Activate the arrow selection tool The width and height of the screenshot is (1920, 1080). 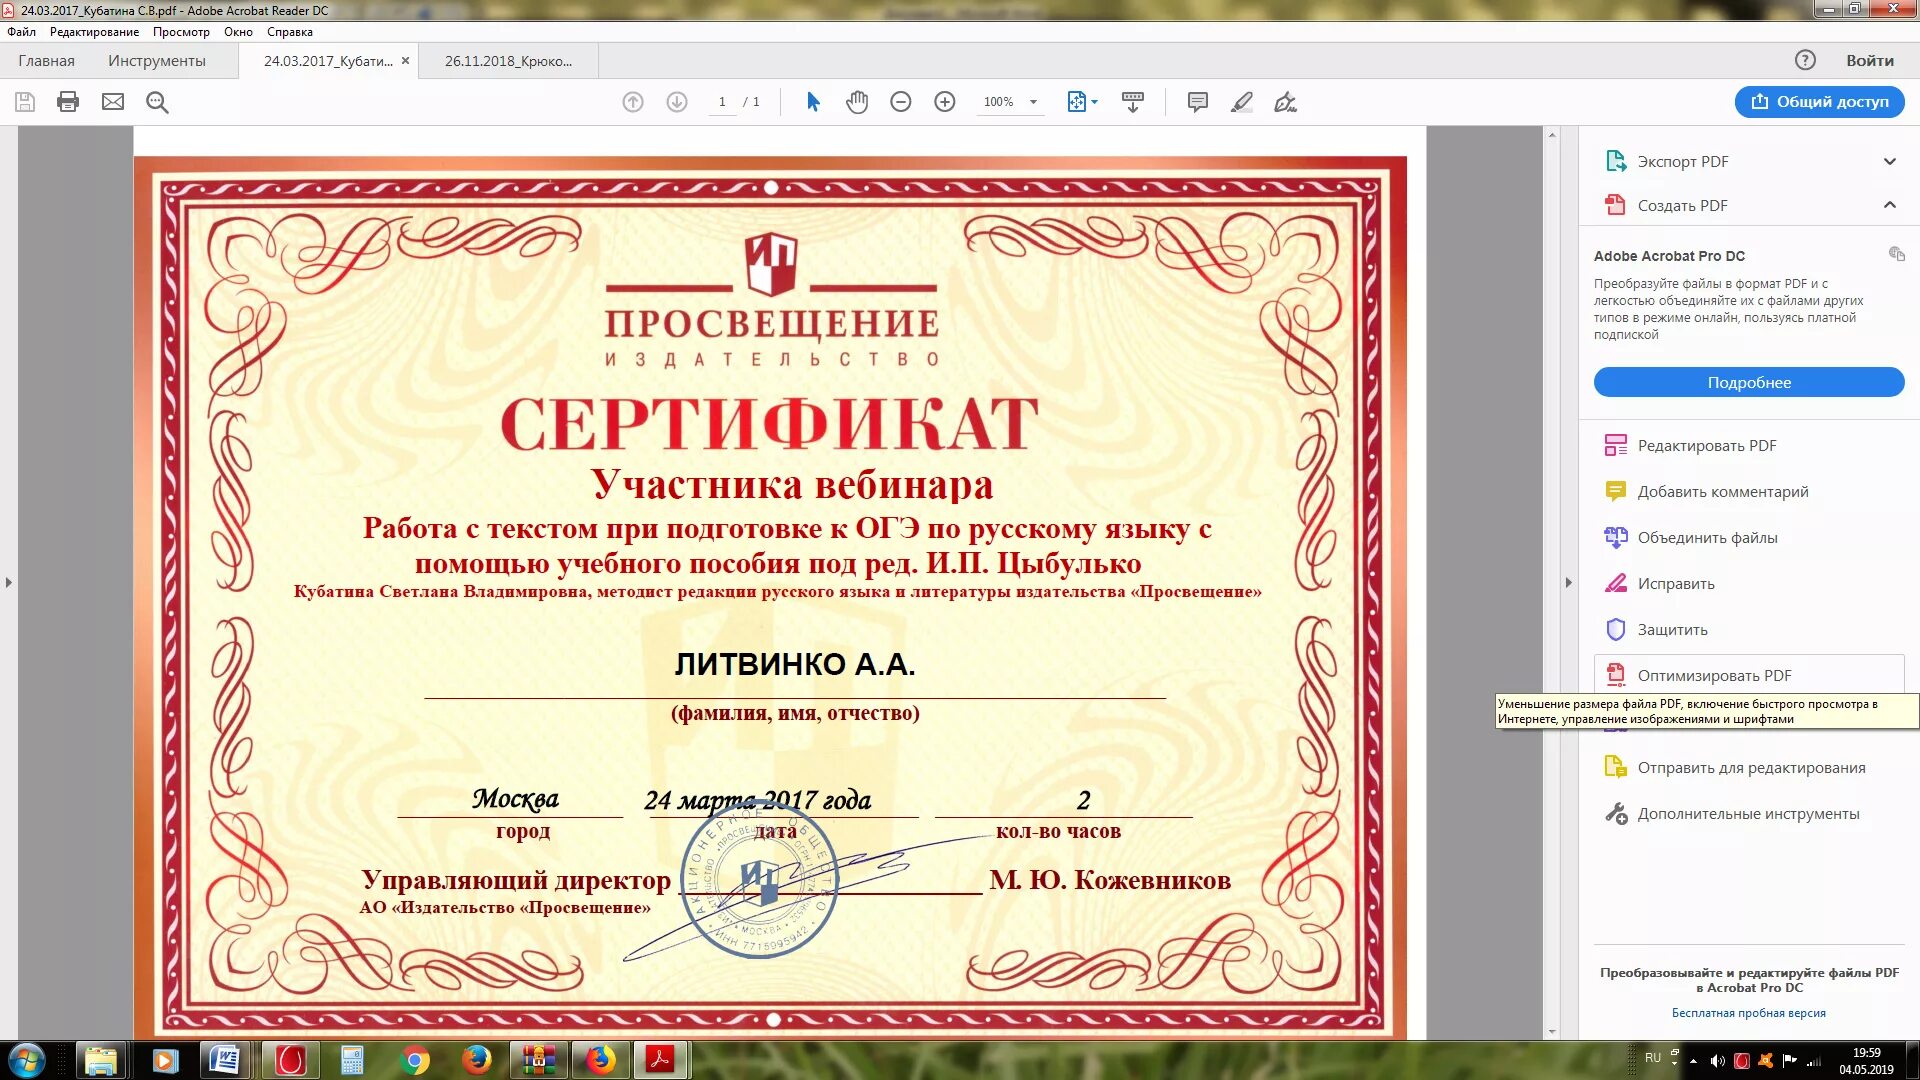tap(813, 102)
